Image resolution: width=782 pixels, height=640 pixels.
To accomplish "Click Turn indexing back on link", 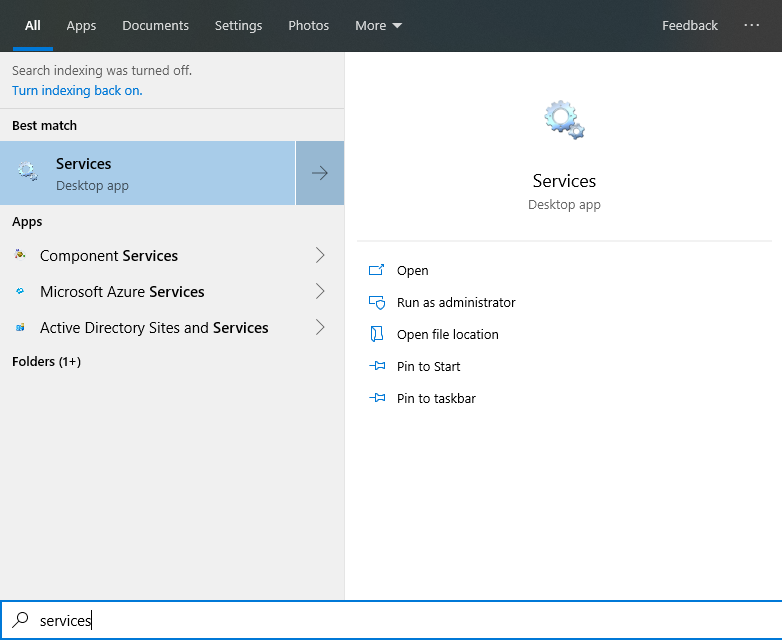I will [77, 90].
